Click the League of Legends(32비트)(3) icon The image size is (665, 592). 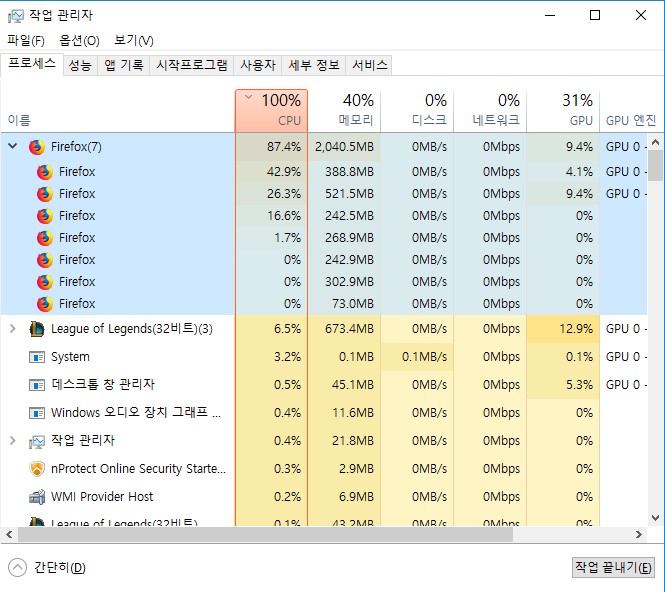point(37,329)
